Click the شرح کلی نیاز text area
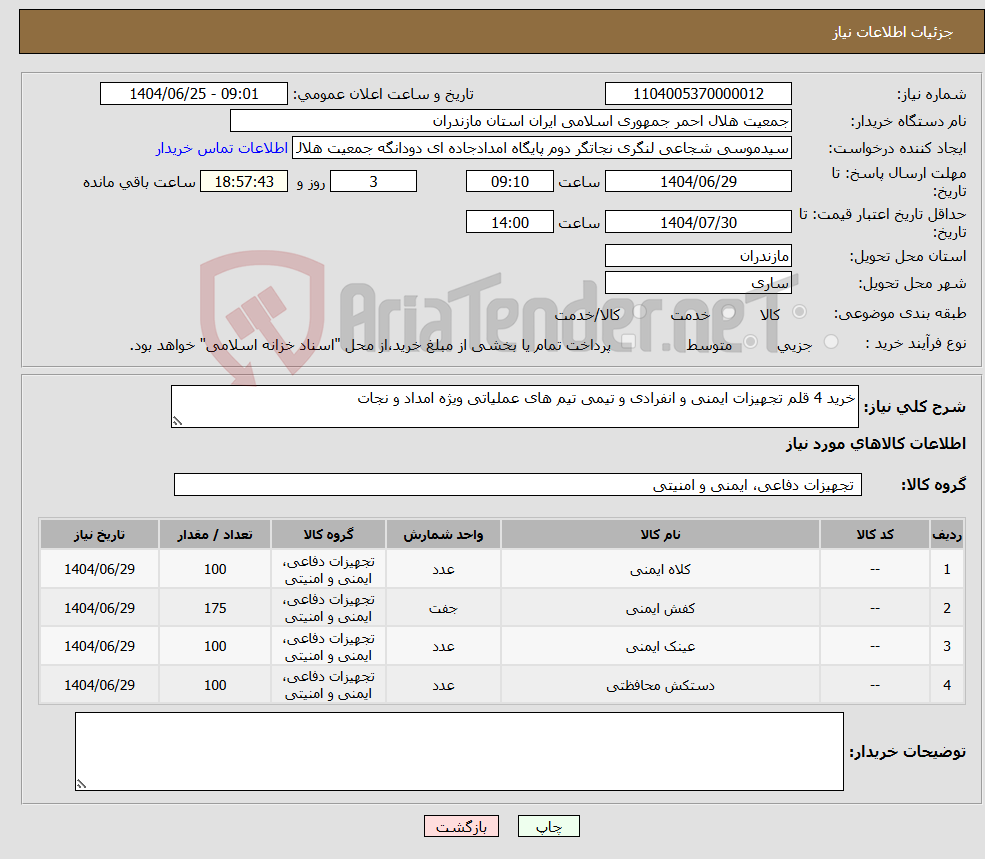This screenshot has width=985, height=859. pyautogui.click(x=514, y=405)
